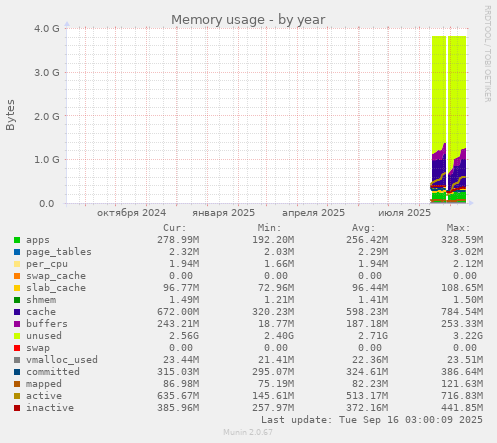Click the 'Avg:' column header
Screen dimensions: 497x443
364,228
